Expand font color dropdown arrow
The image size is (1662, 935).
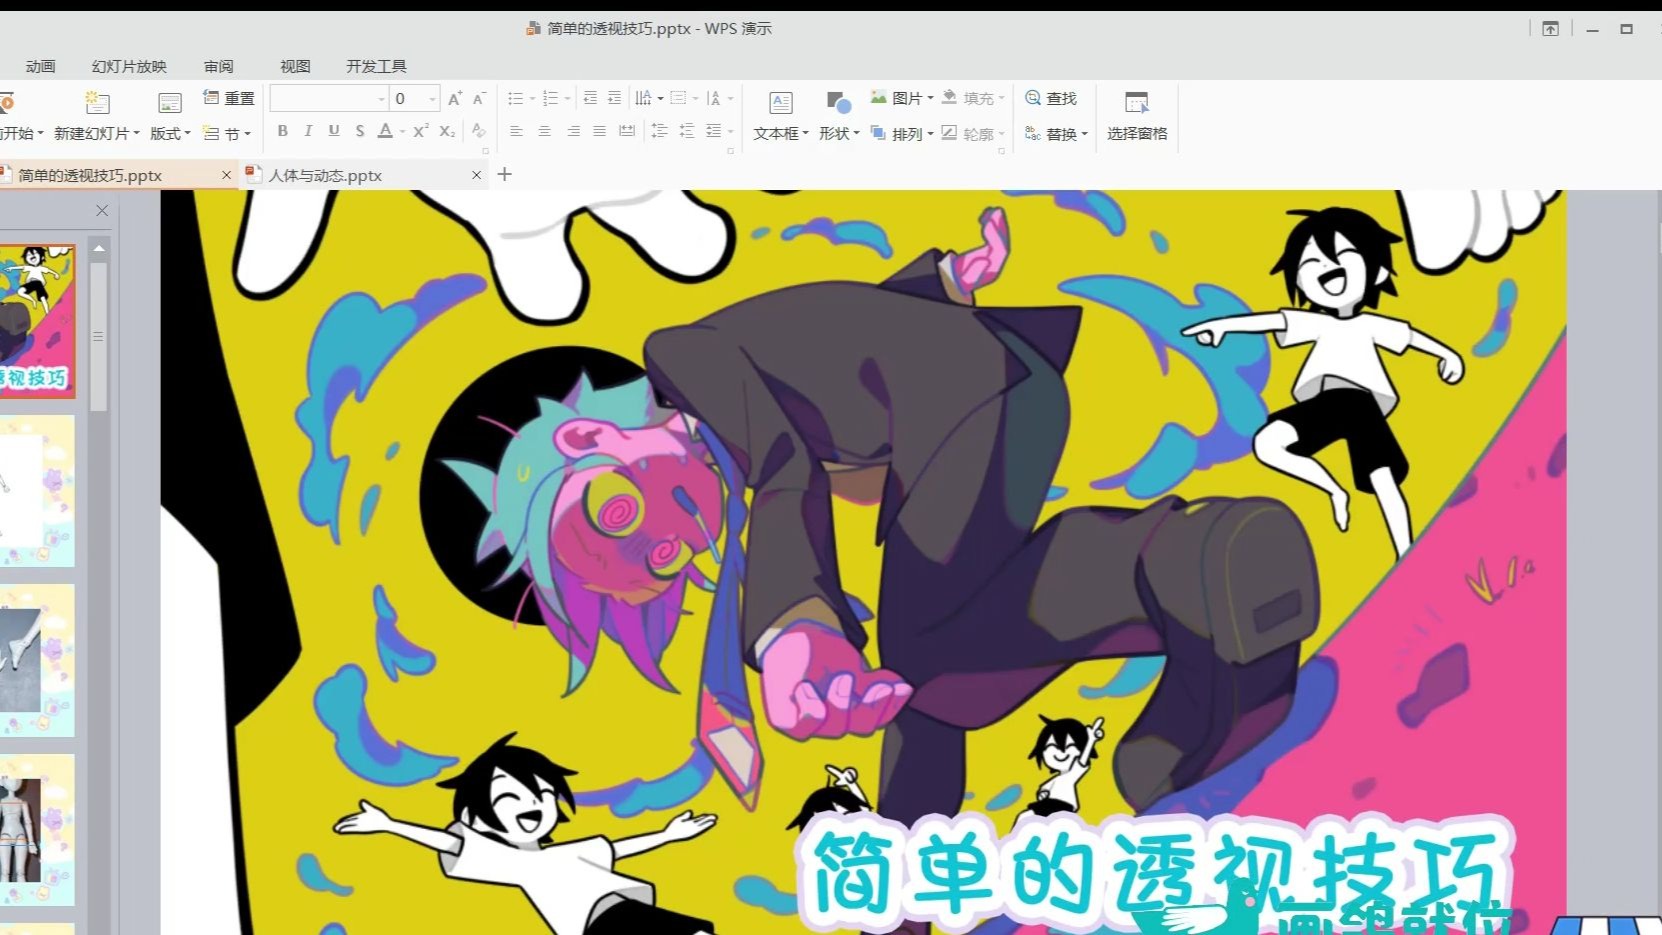pyautogui.click(x=402, y=132)
